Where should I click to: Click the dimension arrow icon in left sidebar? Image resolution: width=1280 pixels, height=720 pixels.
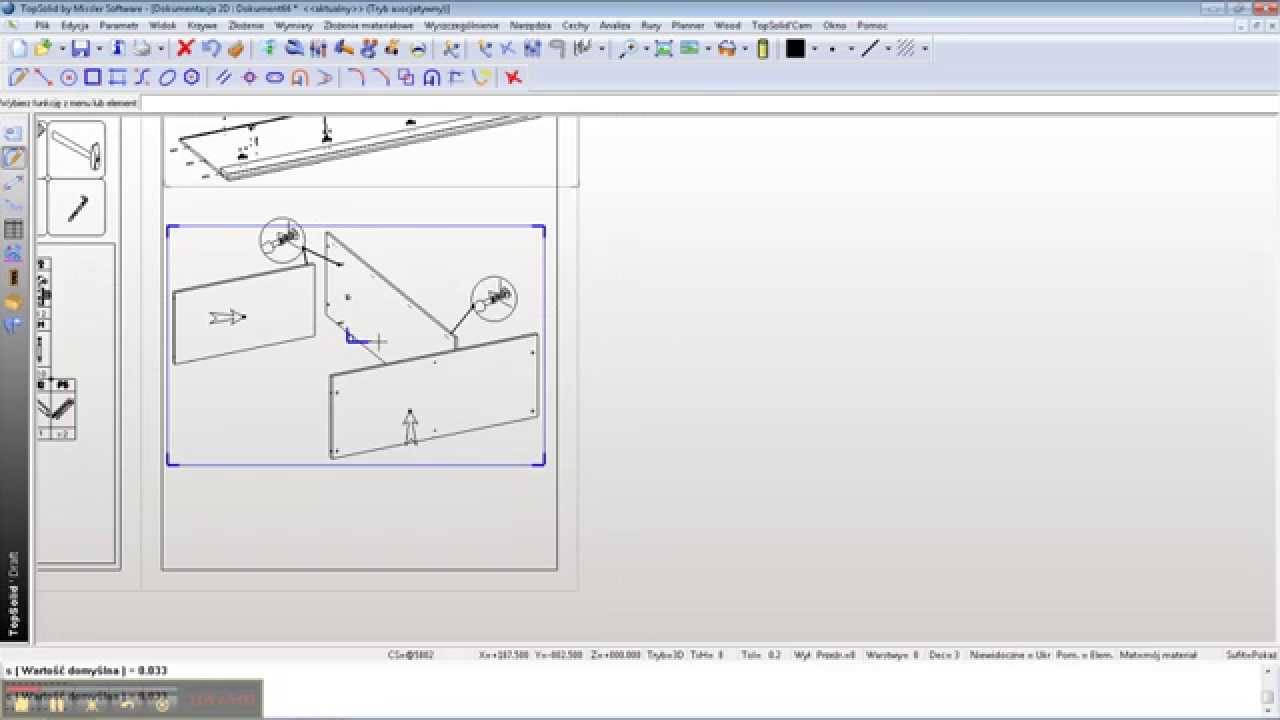click(14, 182)
